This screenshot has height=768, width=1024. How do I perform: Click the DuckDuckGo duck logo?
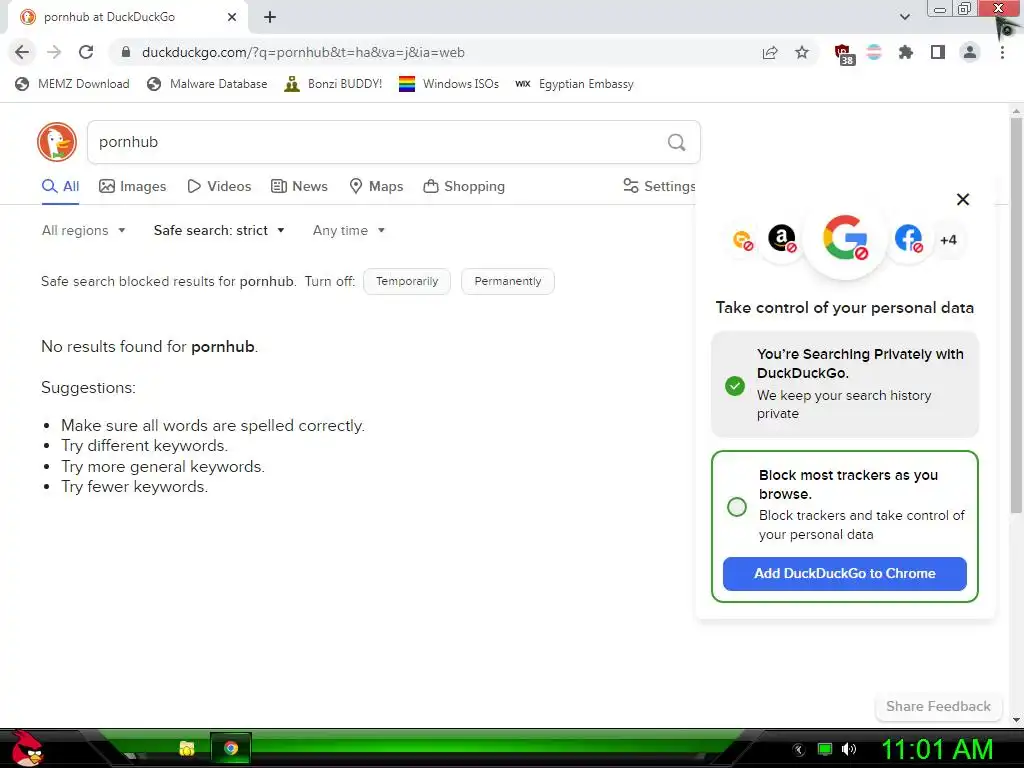pos(57,142)
